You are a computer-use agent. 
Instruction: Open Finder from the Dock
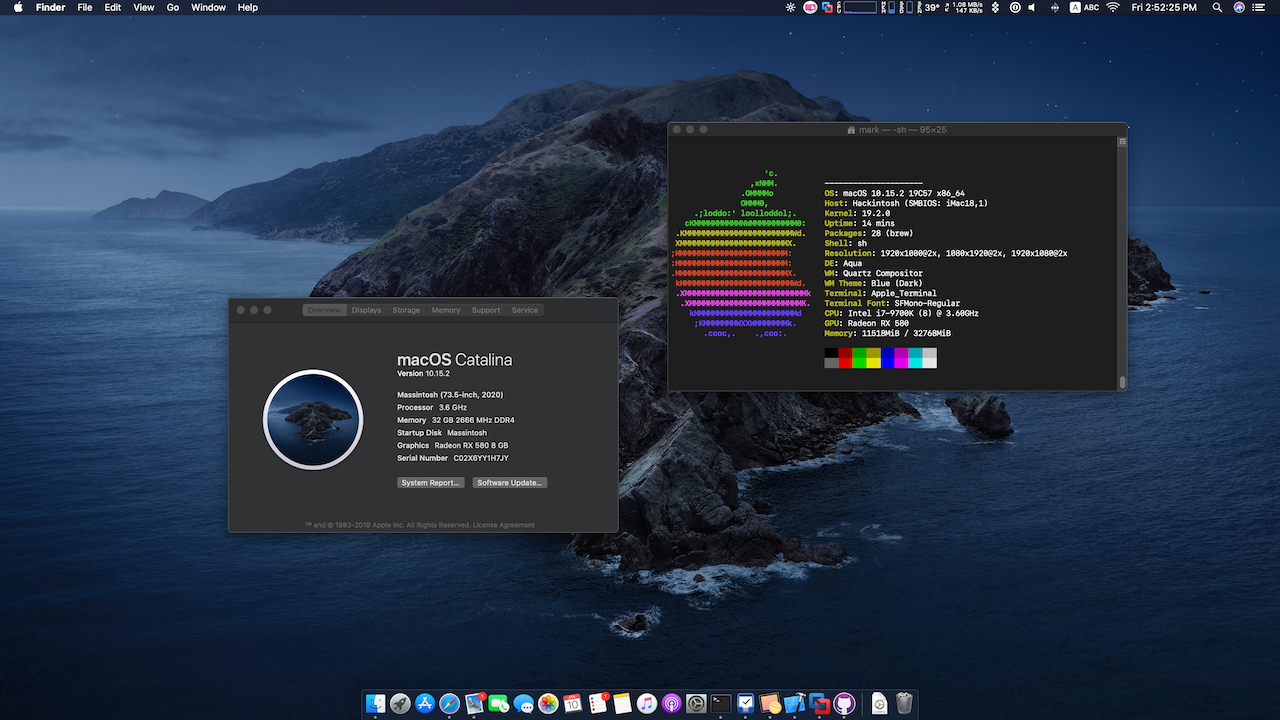point(376,704)
